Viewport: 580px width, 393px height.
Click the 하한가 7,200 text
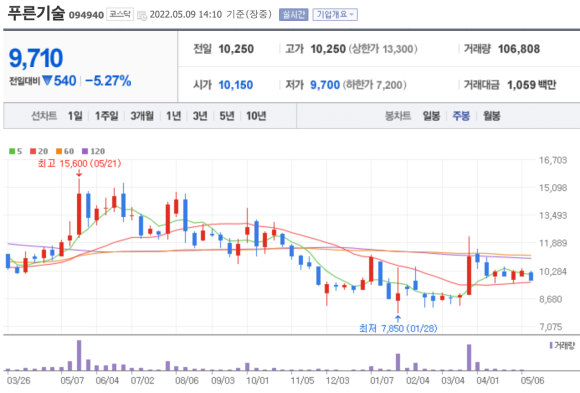point(374,85)
